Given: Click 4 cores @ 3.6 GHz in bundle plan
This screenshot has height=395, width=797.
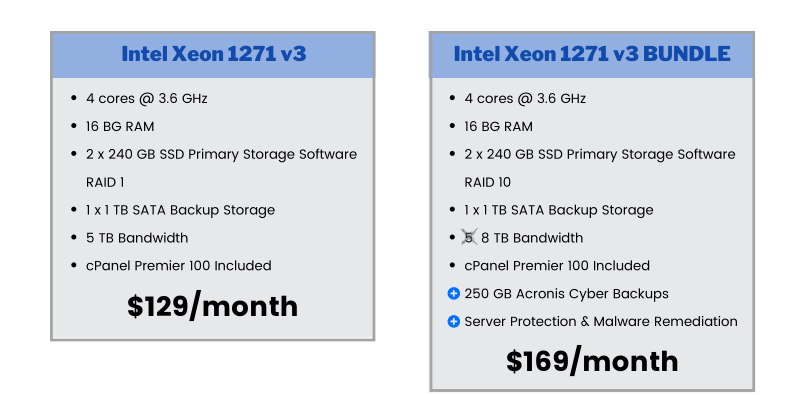Looking at the screenshot, I should 525,99.
